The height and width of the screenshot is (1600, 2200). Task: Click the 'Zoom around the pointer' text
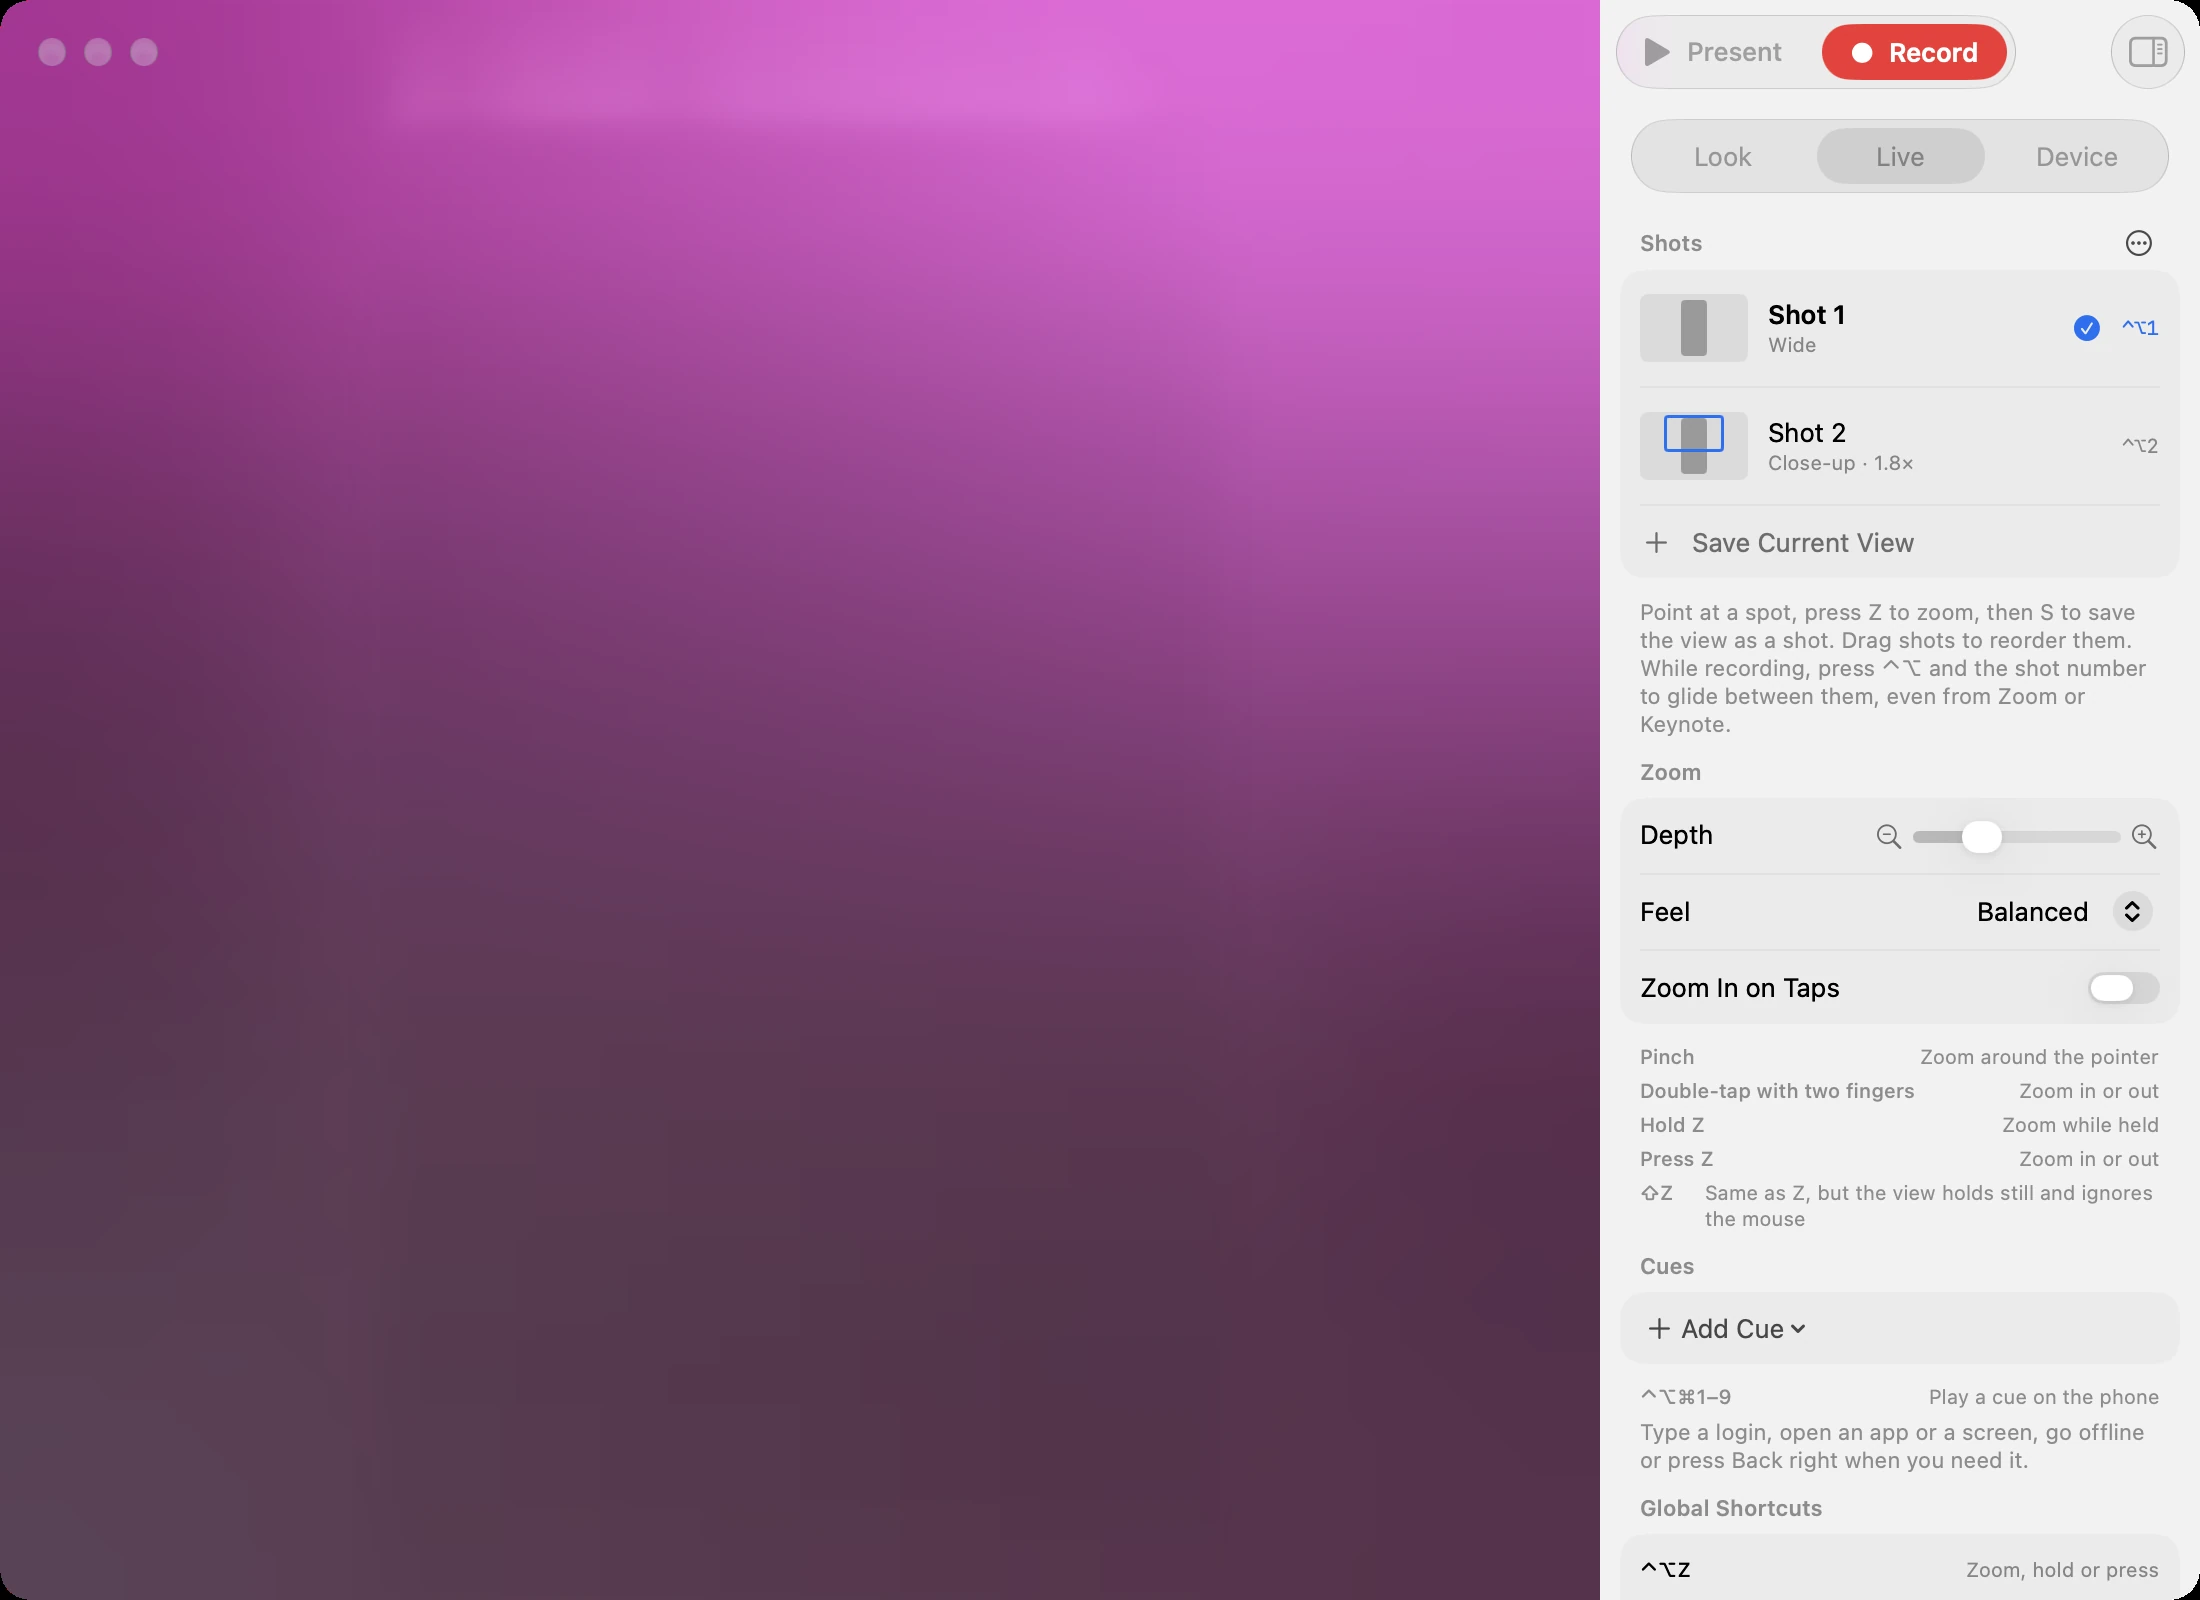point(2039,1057)
